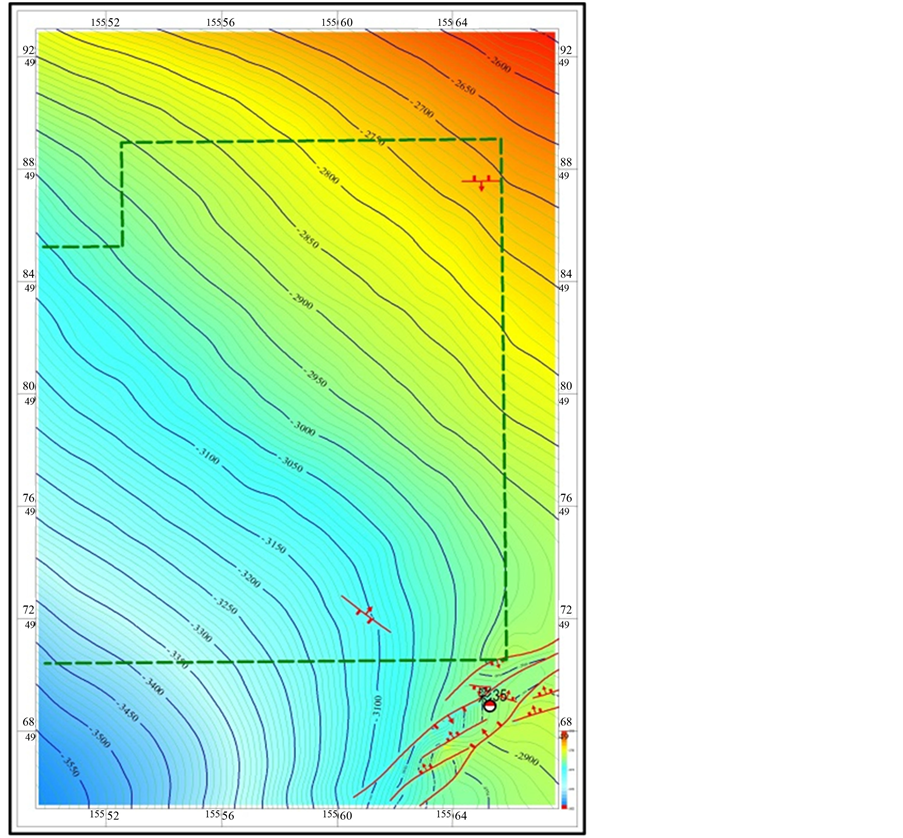Select the -2950 contour label
This screenshot has height=838, width=903.
click(314, 381)
